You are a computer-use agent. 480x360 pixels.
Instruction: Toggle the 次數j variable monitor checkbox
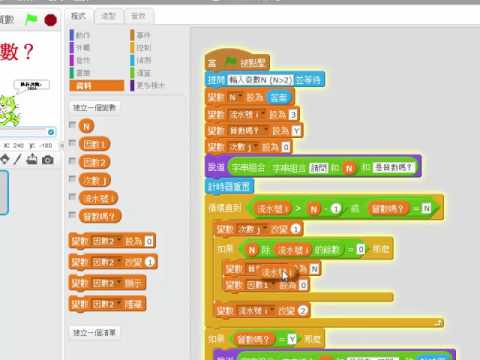(x=72, y=179)
